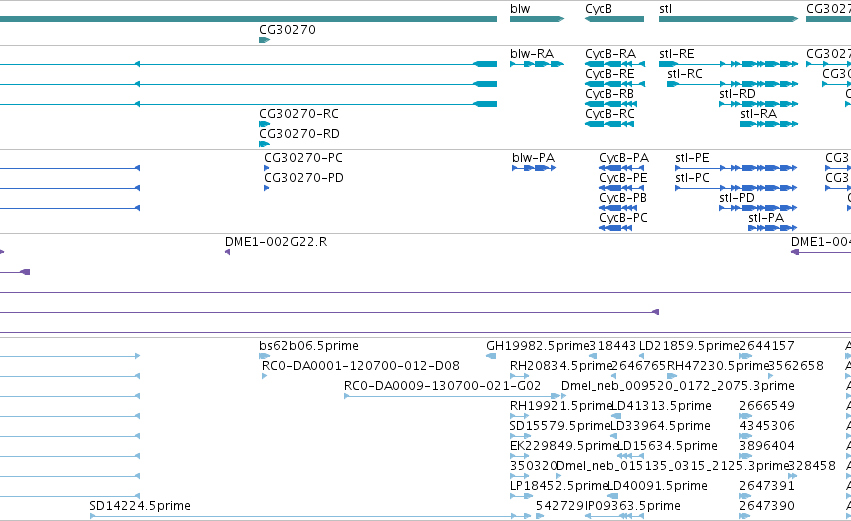Screen dimensions: 851x521
Task: Select the EK229849.5prime EST
Action: pos(519,457)
